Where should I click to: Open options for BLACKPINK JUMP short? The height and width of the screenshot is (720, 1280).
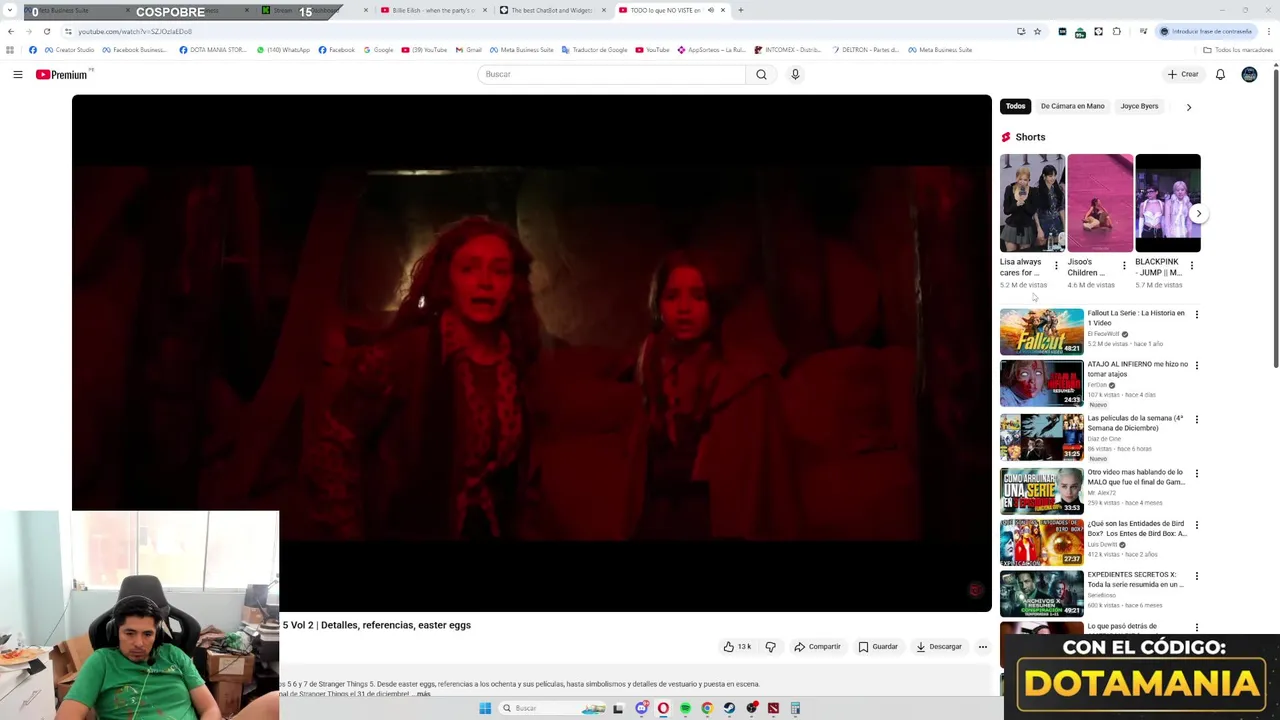1191,266
